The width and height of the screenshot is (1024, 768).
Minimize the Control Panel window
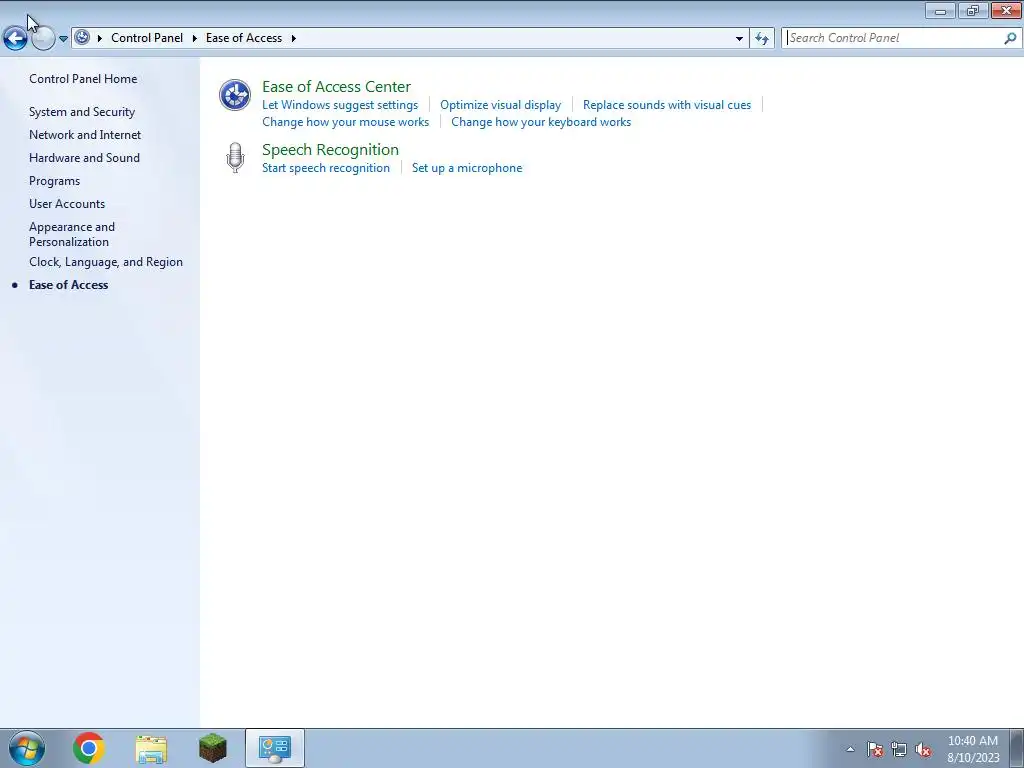point(940,10)
